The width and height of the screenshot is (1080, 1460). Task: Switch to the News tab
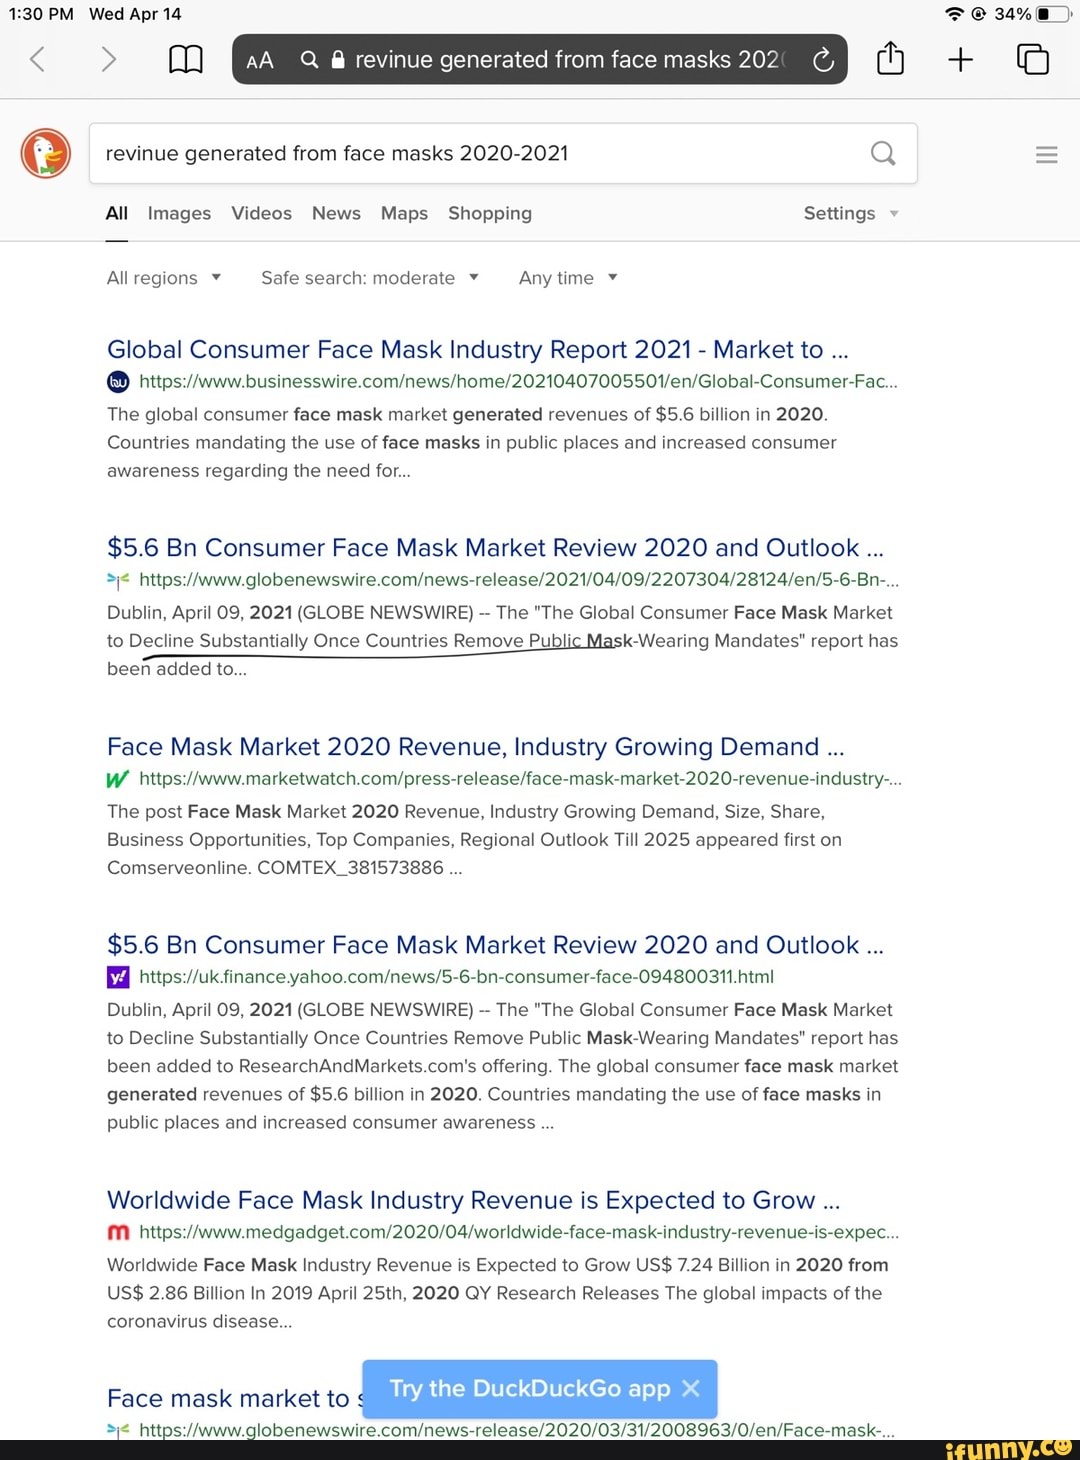[336, 213]
